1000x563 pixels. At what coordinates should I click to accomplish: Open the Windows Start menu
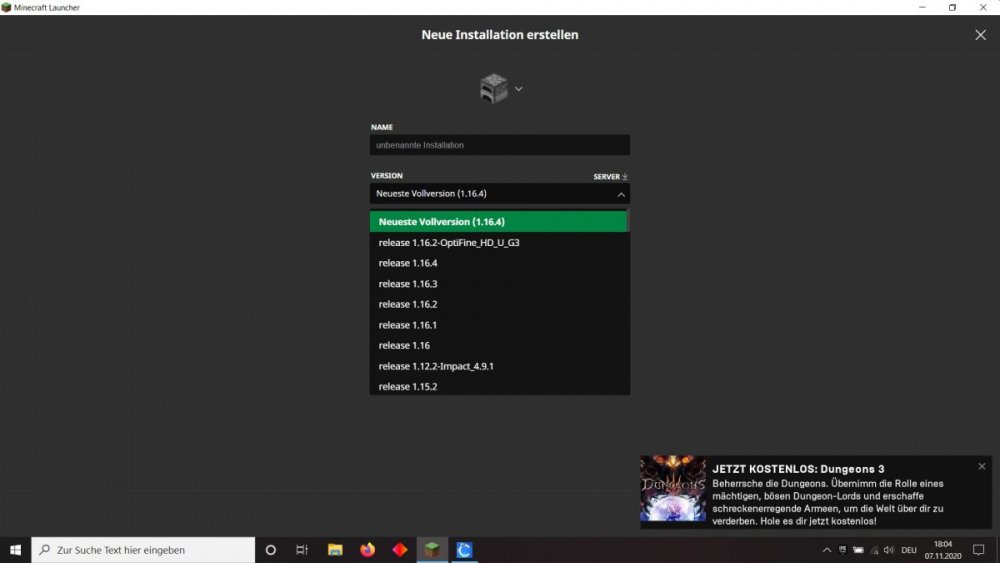tap(15, 550)
